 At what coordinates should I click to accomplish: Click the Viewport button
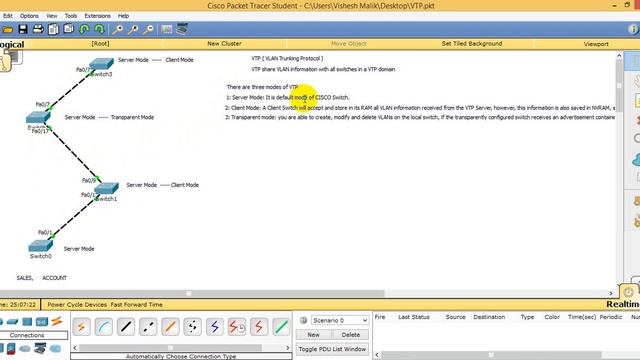(596, 44)
